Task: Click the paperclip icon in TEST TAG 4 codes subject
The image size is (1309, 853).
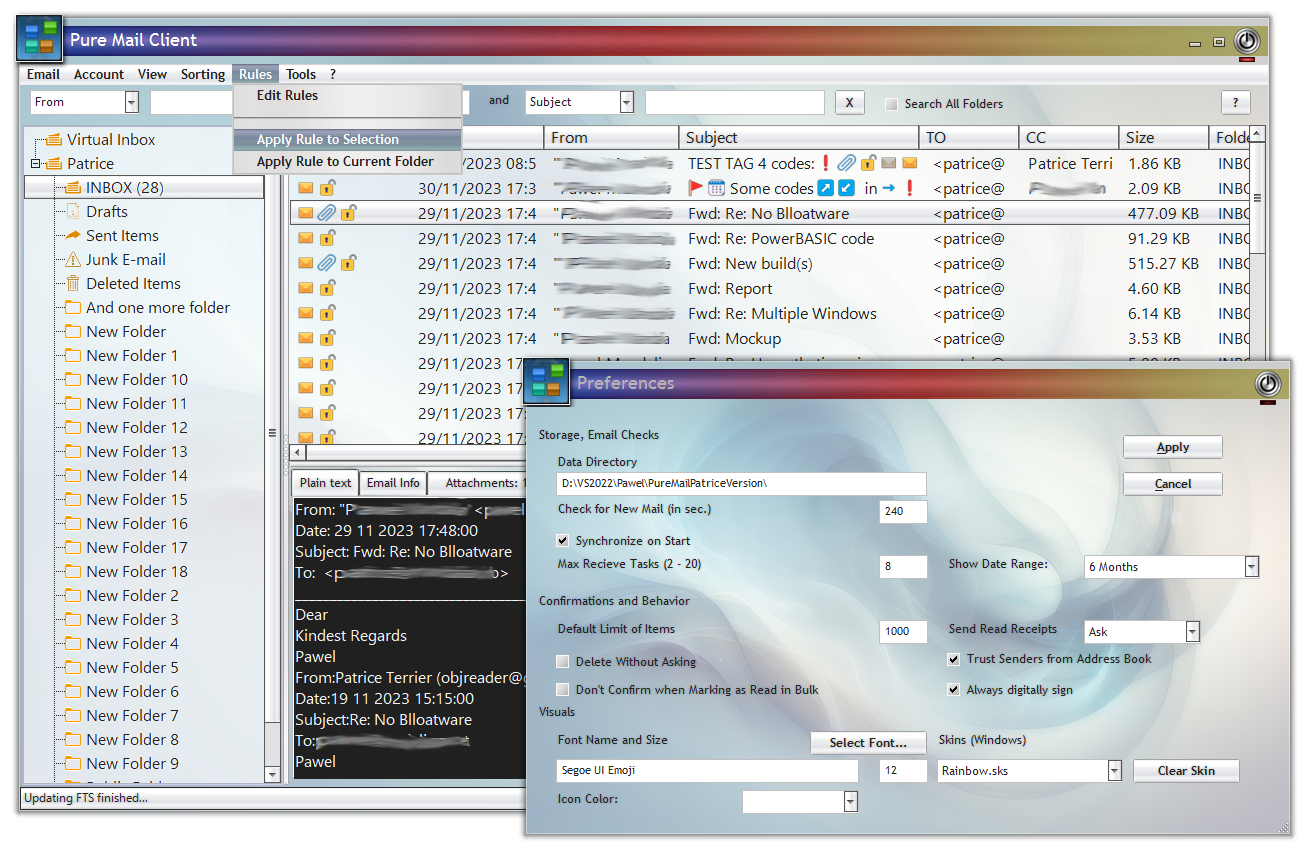Action: [846, 163]
